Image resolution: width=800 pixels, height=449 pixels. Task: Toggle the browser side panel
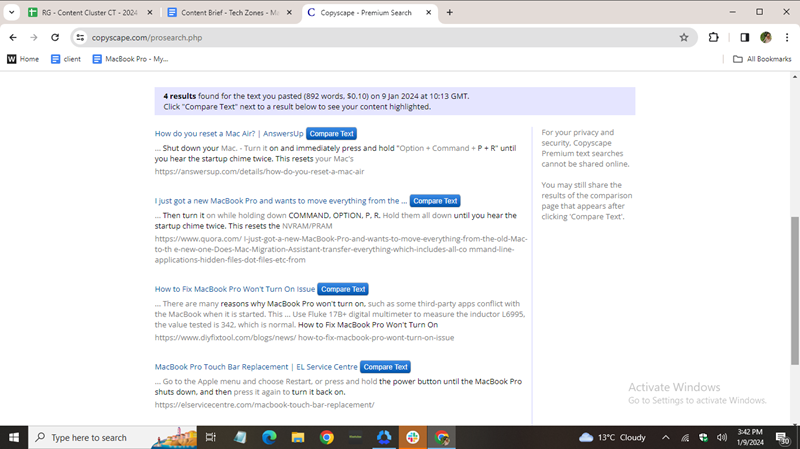coord(744,37)
